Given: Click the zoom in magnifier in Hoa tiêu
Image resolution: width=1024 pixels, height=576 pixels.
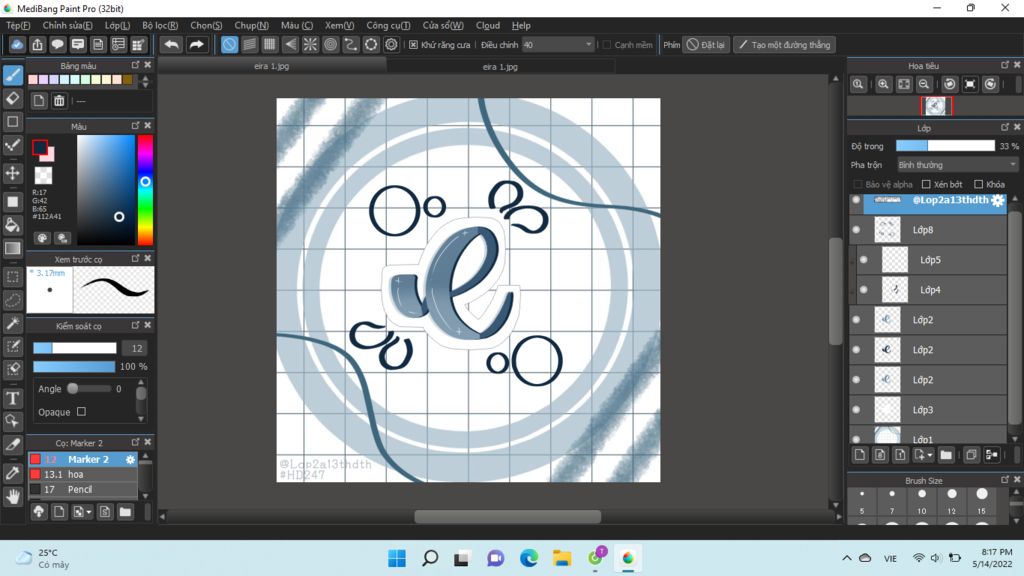Looking at the screenshot, I should click(883, 84).
